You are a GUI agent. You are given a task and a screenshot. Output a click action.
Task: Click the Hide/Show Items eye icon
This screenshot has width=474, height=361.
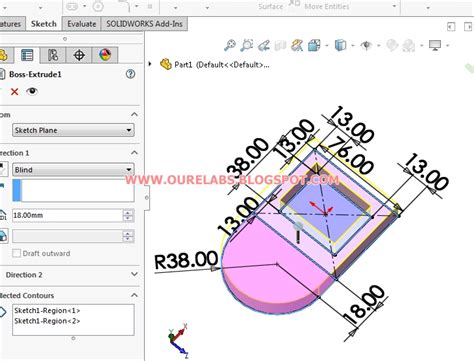[x=366, y=45]
